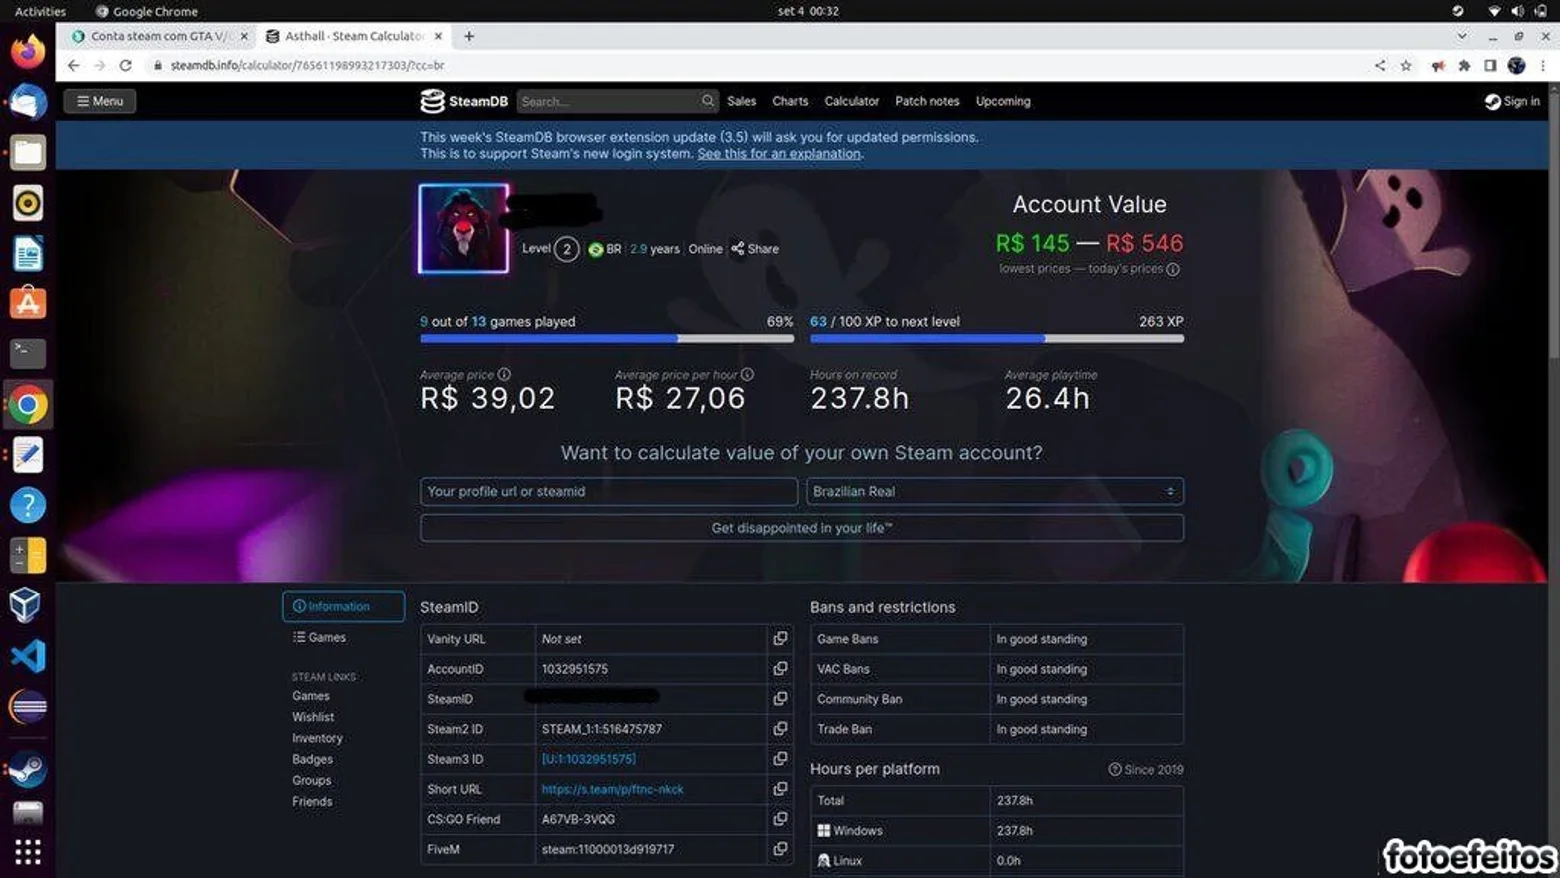Go back with the browser back arrow
The width and height of the screenshot is (1560, 878).
pos(74,65)
